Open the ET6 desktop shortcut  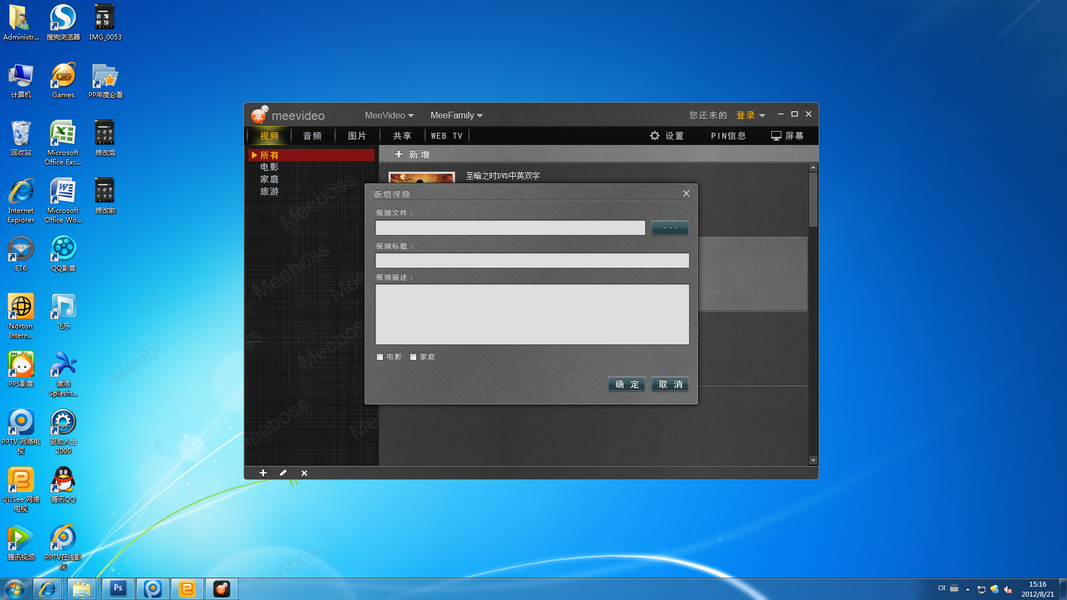(20, 254)
